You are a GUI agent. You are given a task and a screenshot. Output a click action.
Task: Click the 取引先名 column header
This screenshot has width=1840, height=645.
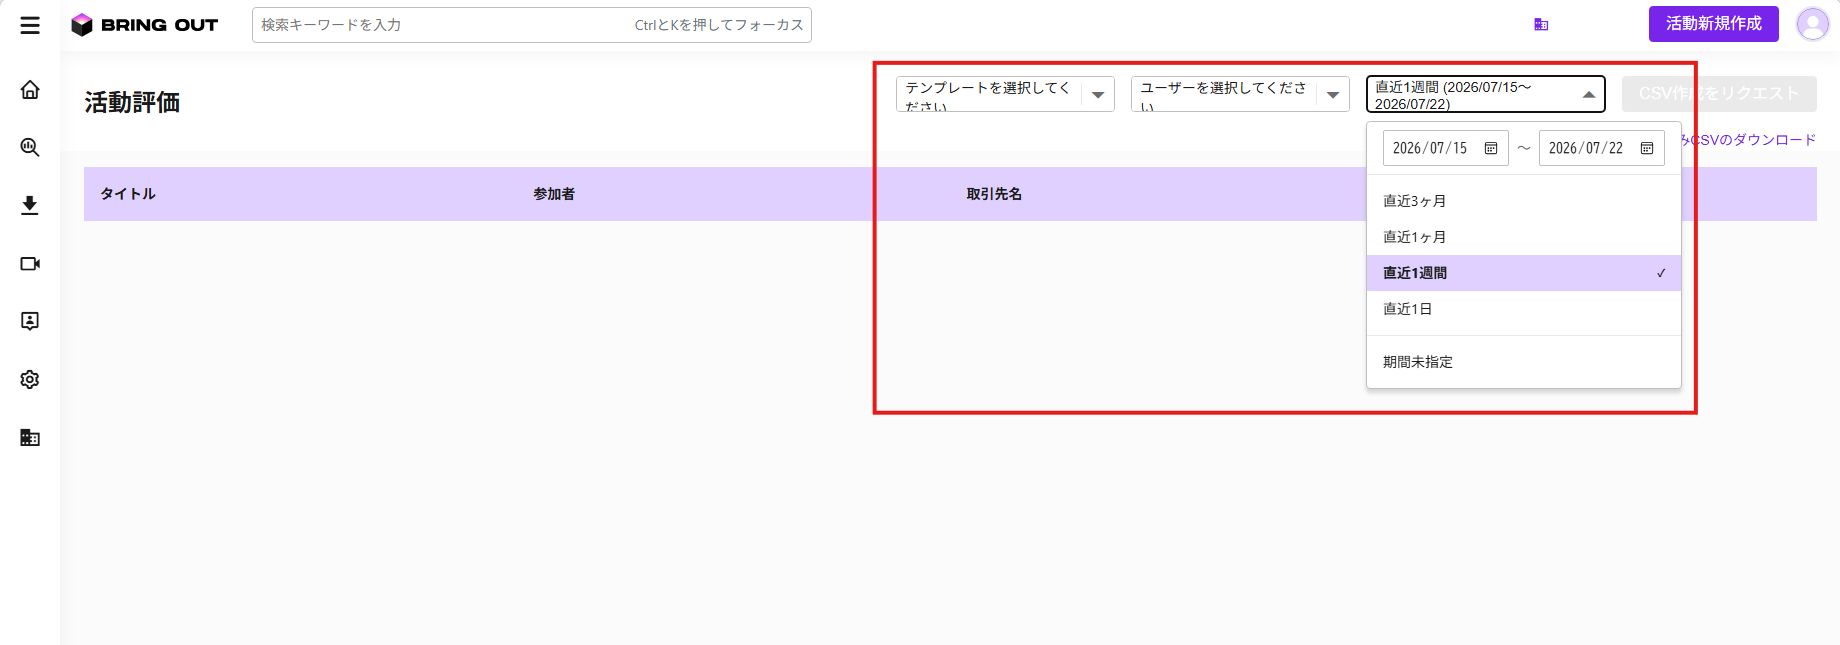pyautogui.click(x=994, y=194)
